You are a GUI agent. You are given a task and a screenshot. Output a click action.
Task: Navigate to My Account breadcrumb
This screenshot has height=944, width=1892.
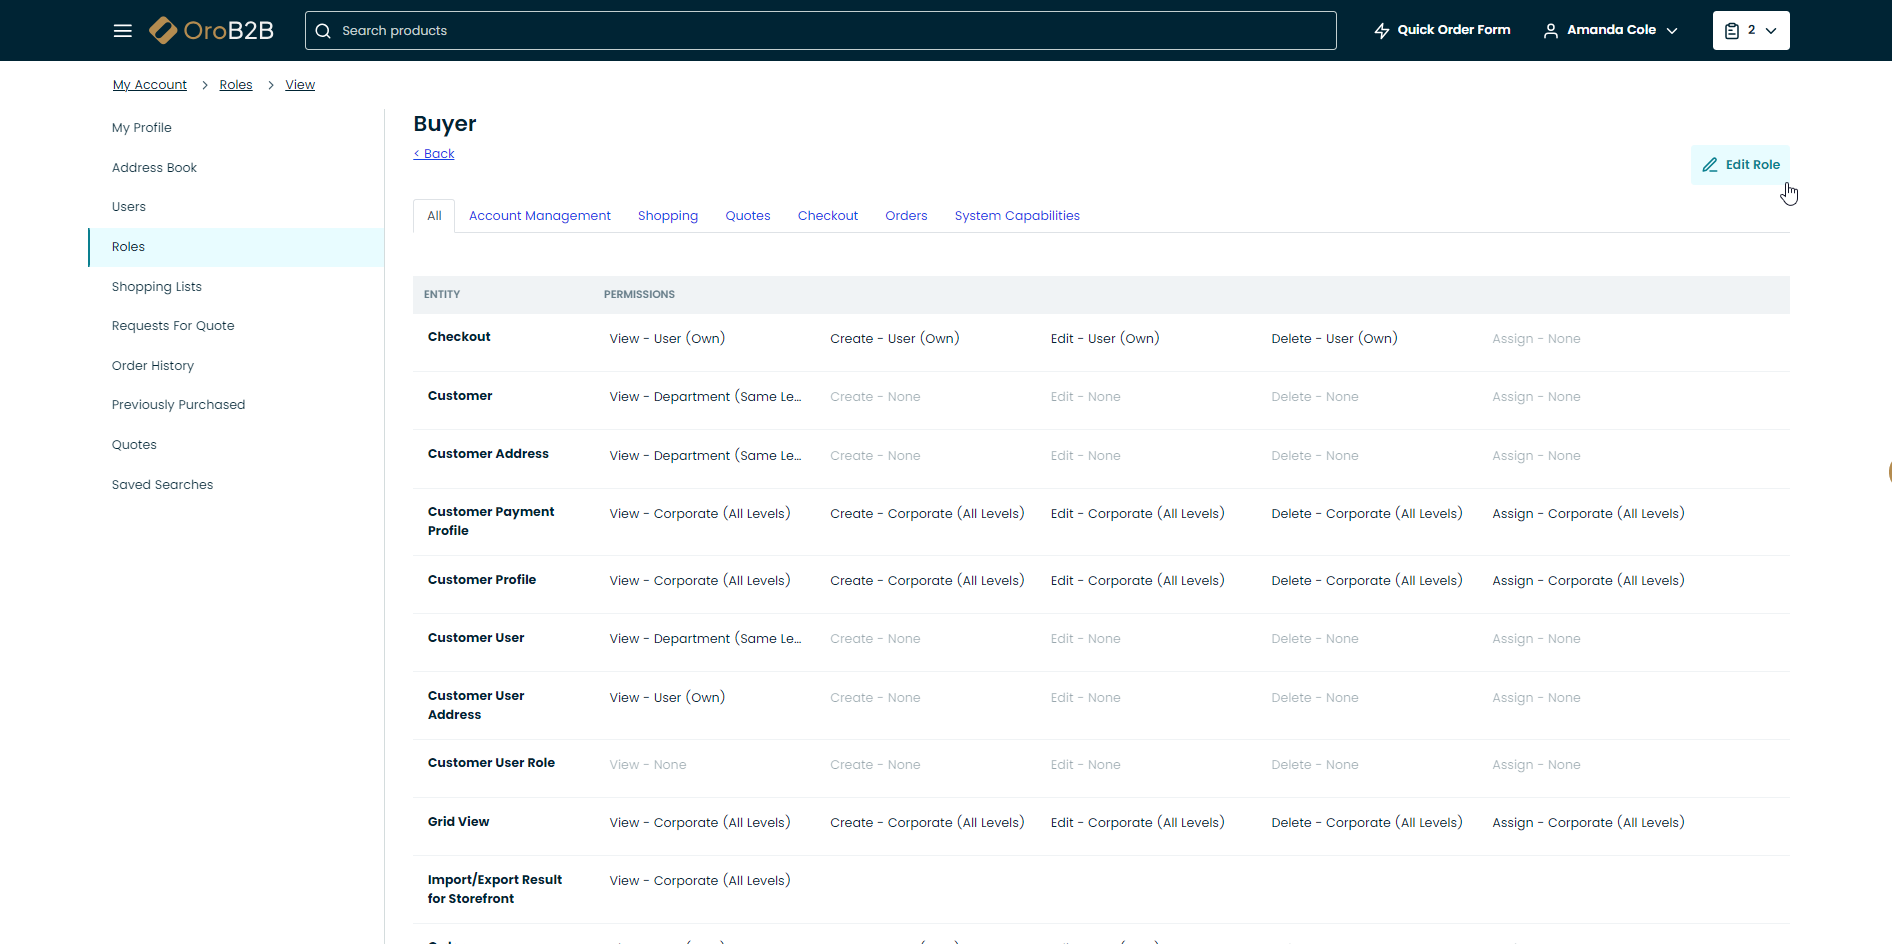pos(150,85)
